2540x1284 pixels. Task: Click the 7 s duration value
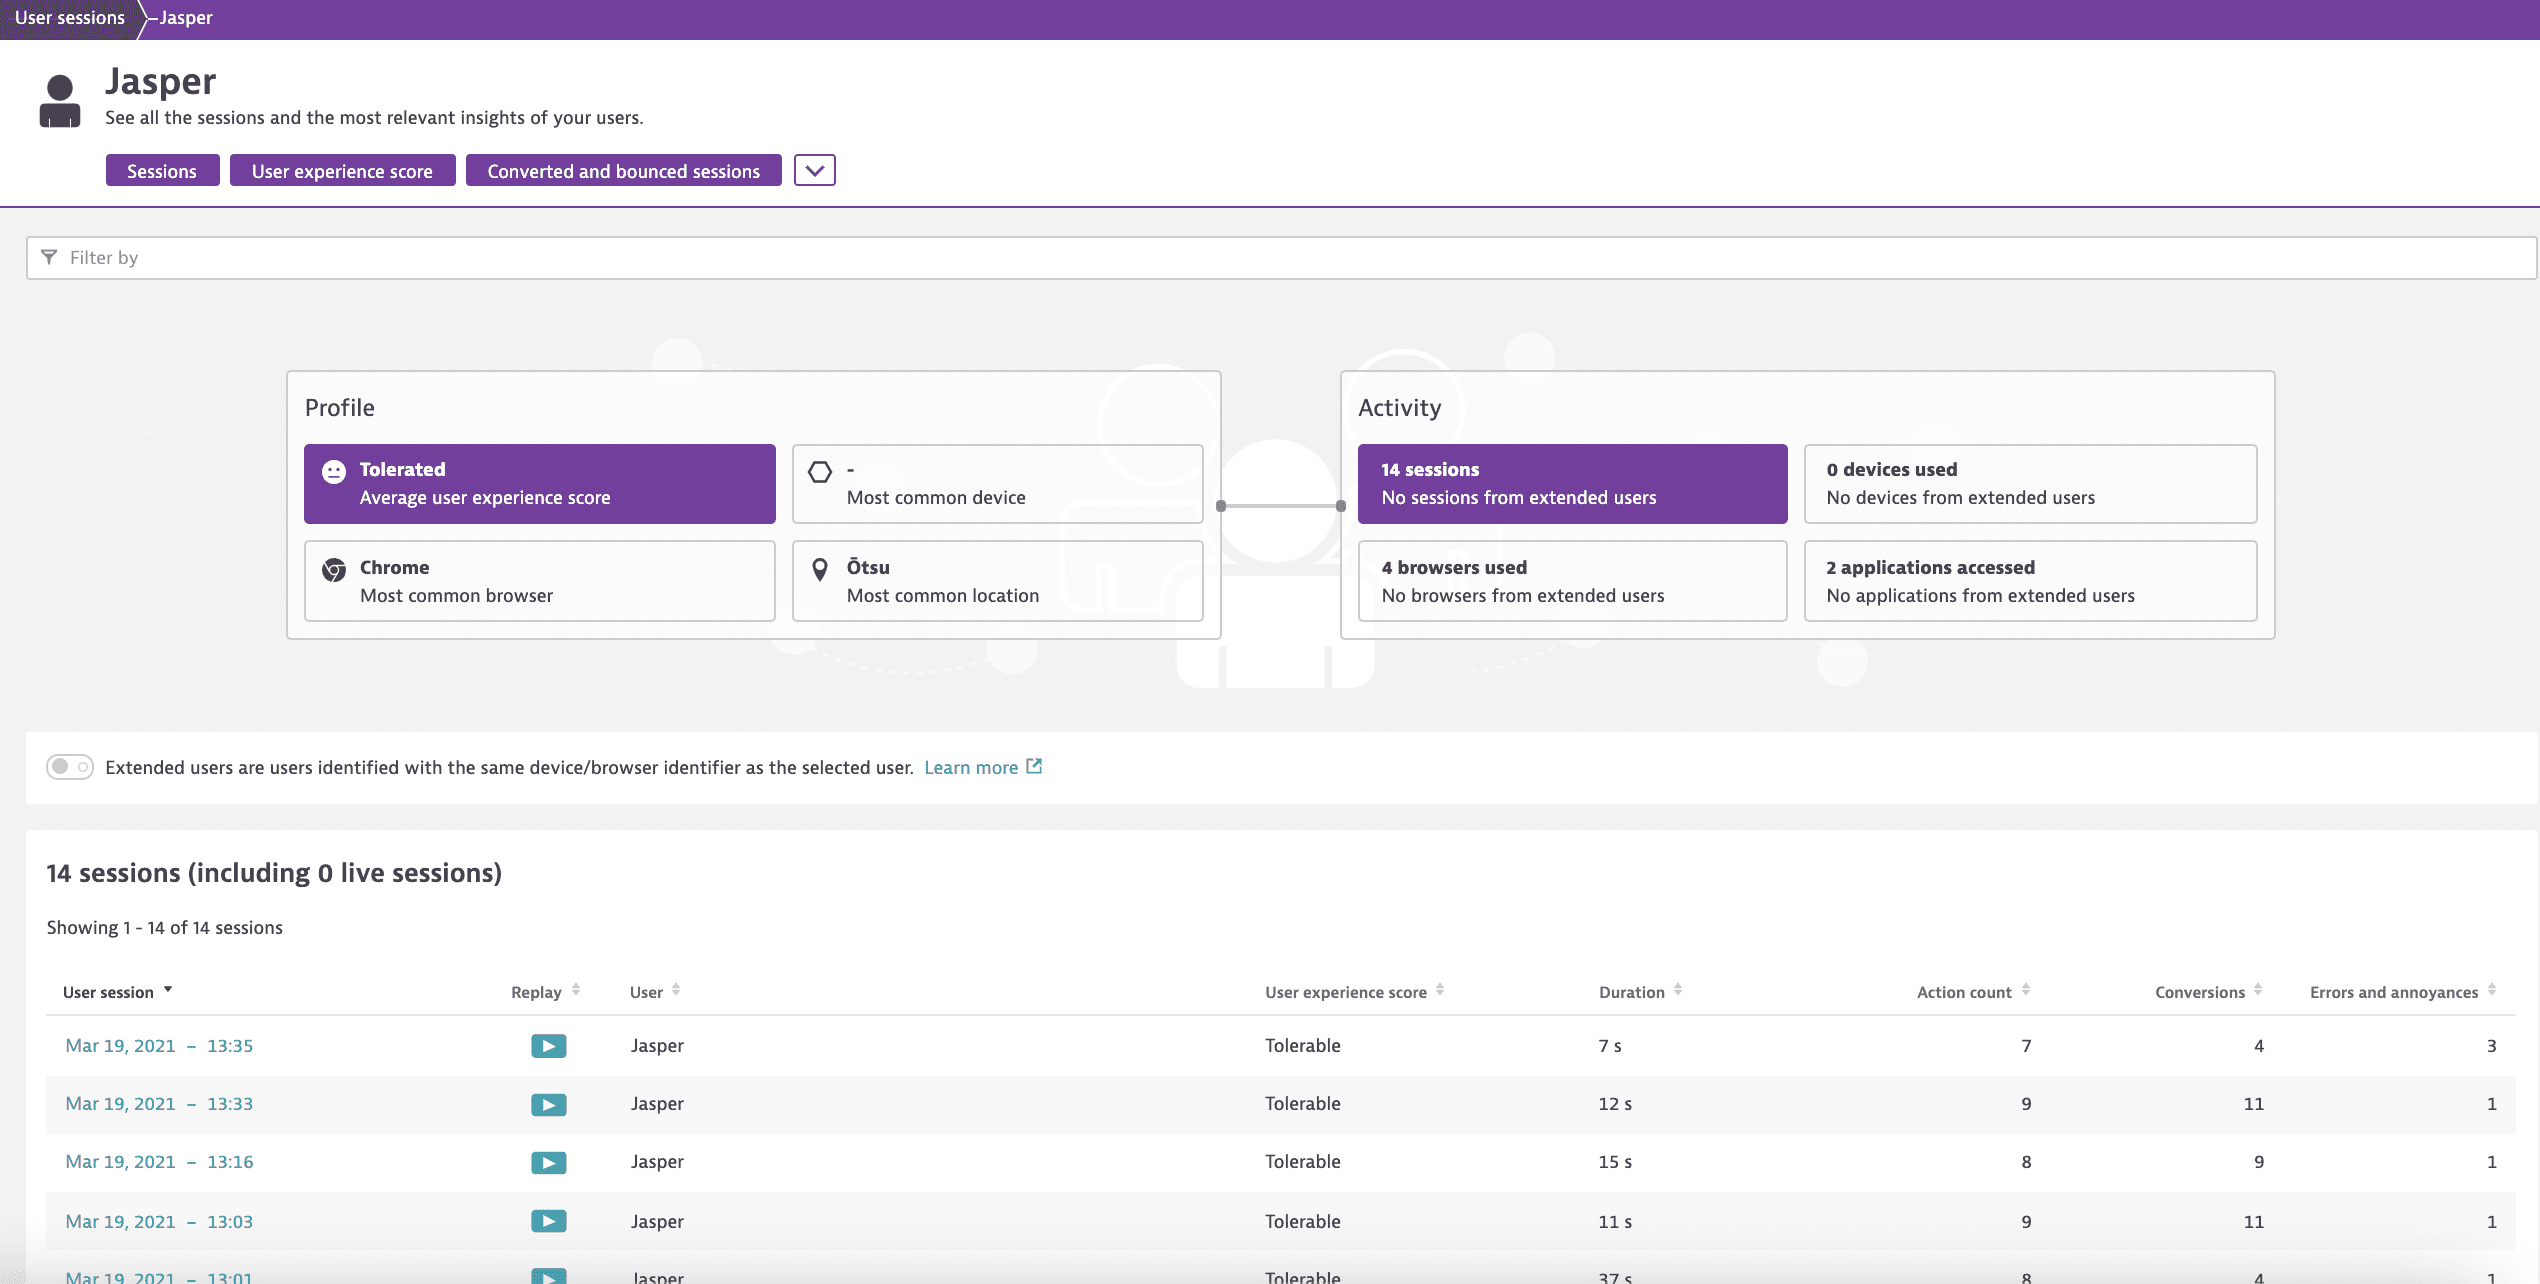click(x=1610, y=1046)
